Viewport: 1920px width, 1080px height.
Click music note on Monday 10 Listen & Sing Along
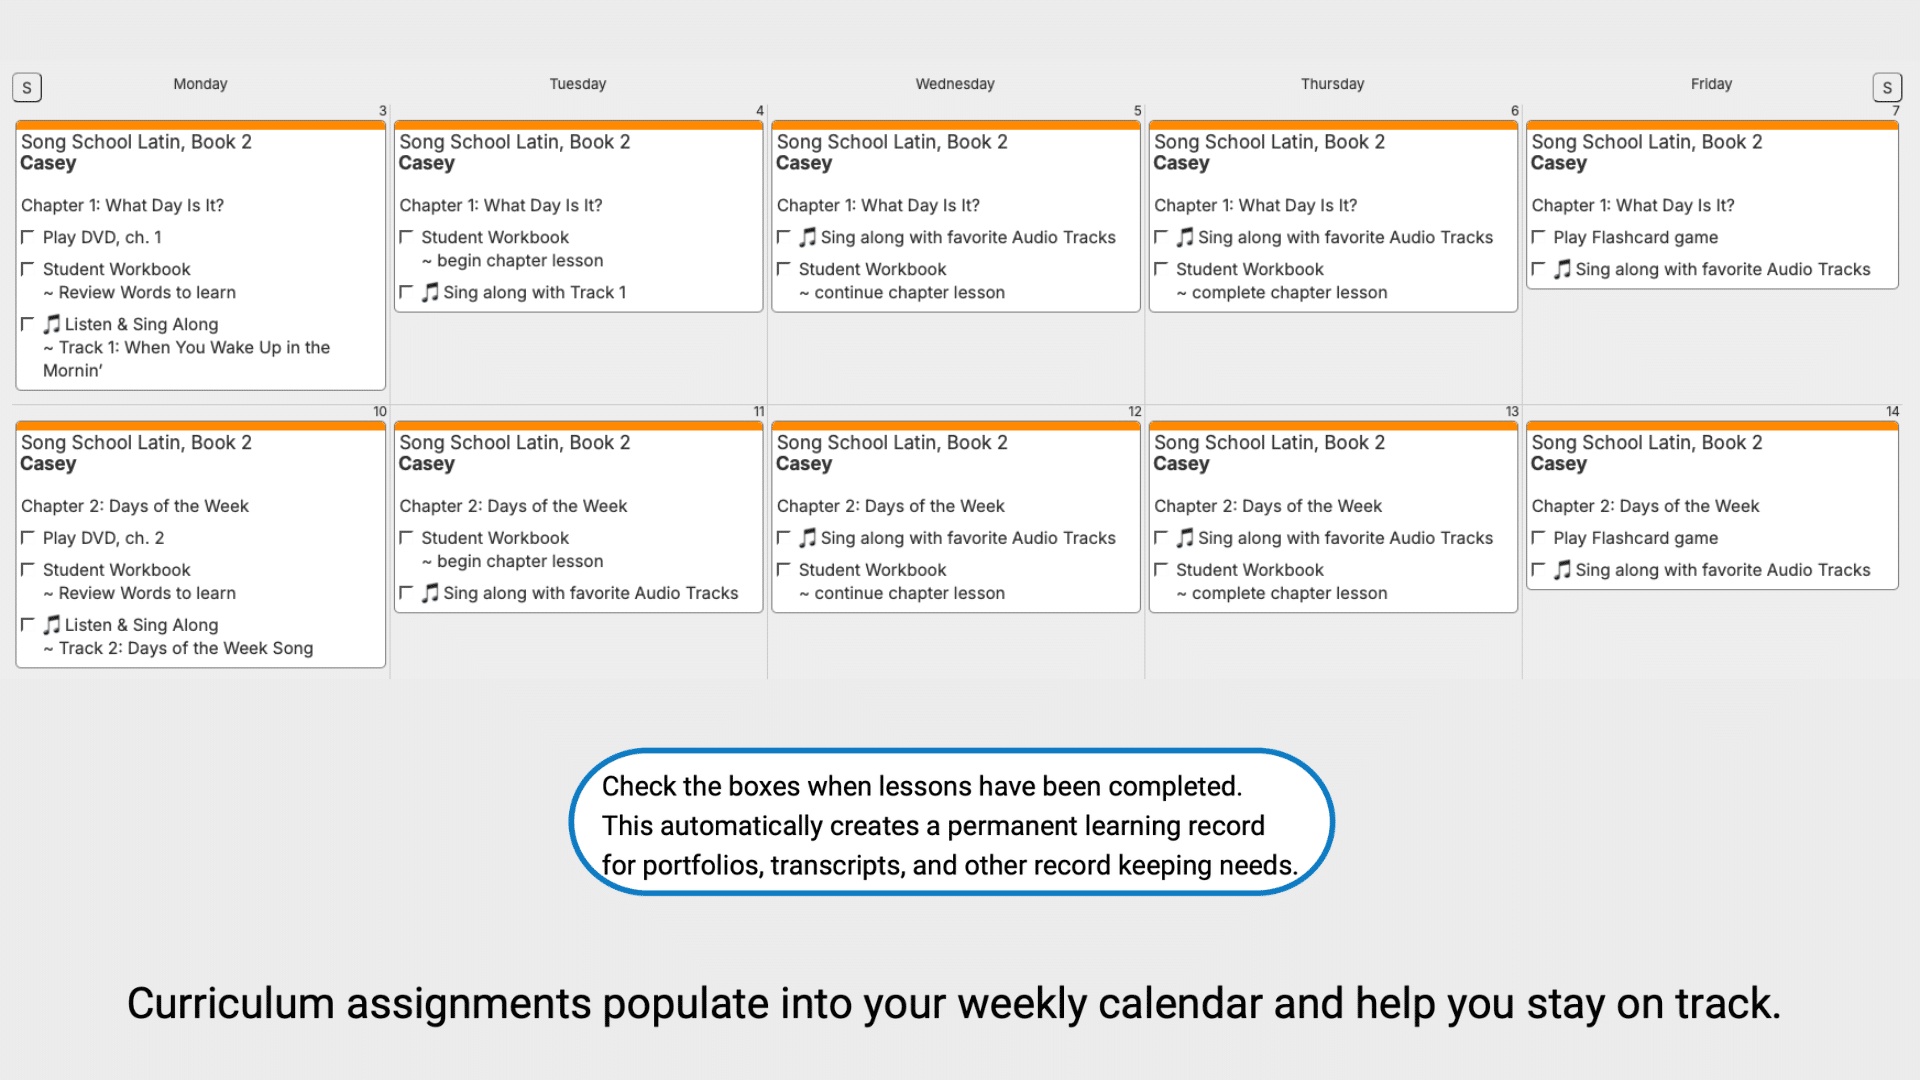[52, 625]
